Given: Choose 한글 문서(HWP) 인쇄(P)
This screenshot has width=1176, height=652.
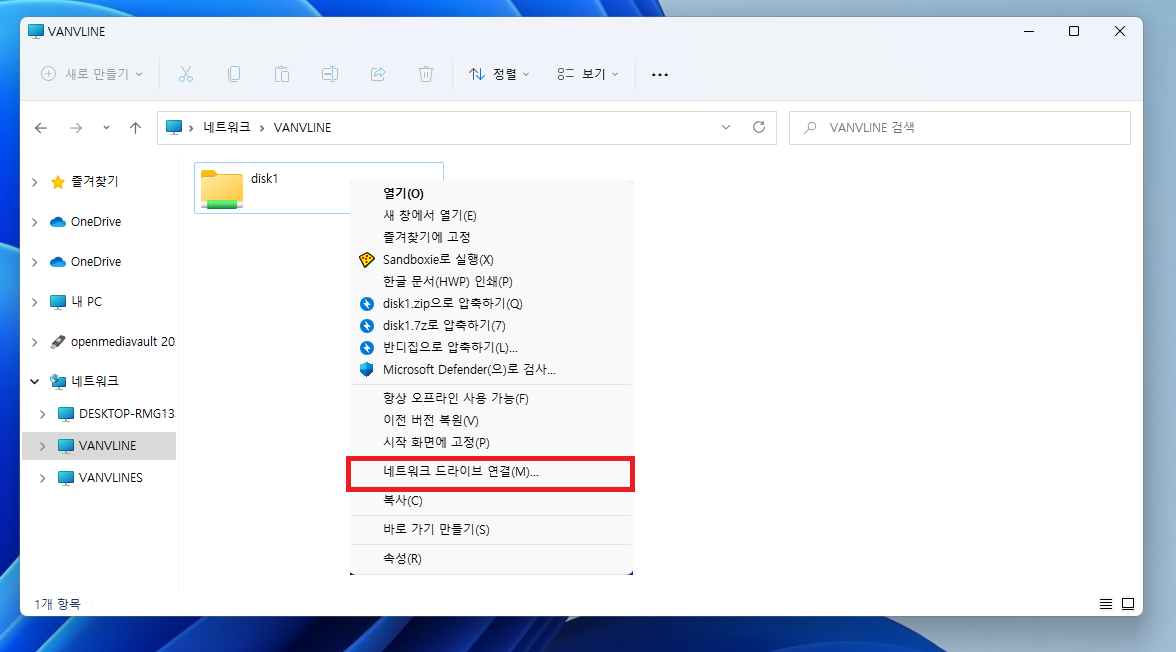Looking at the screenshot, I should tap(491, 281).
